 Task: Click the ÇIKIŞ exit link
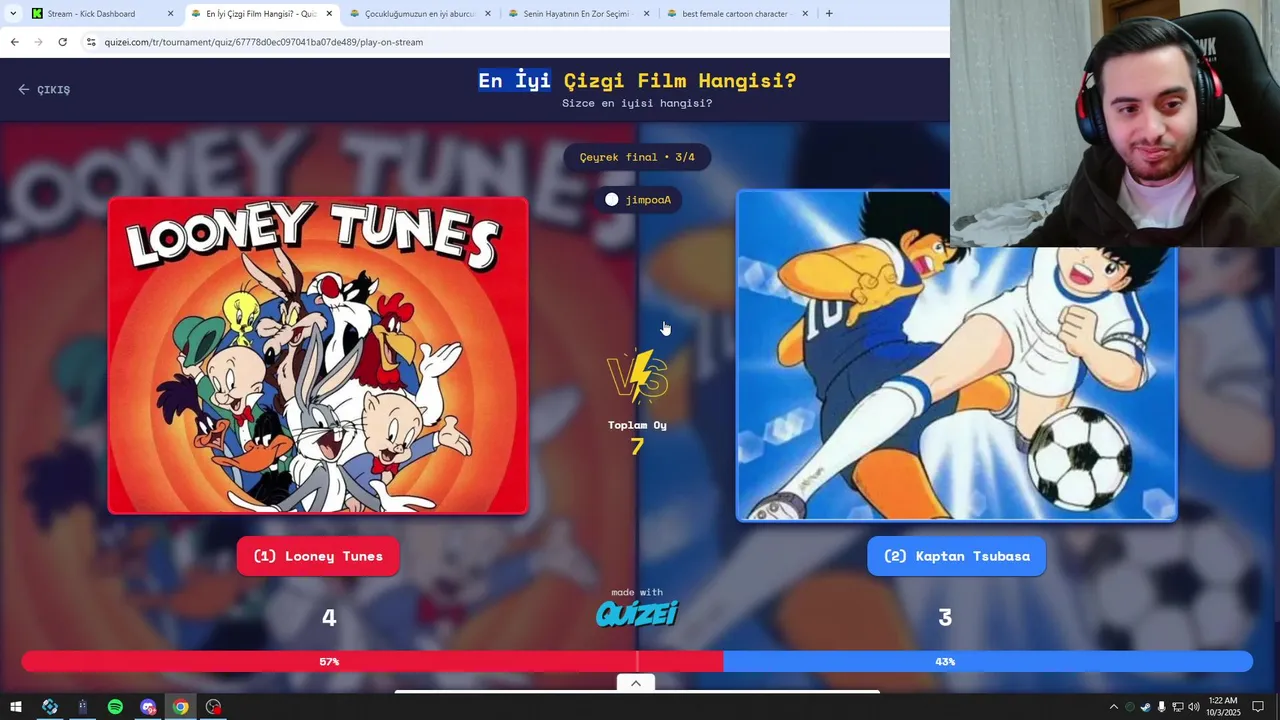coord(44,89)
